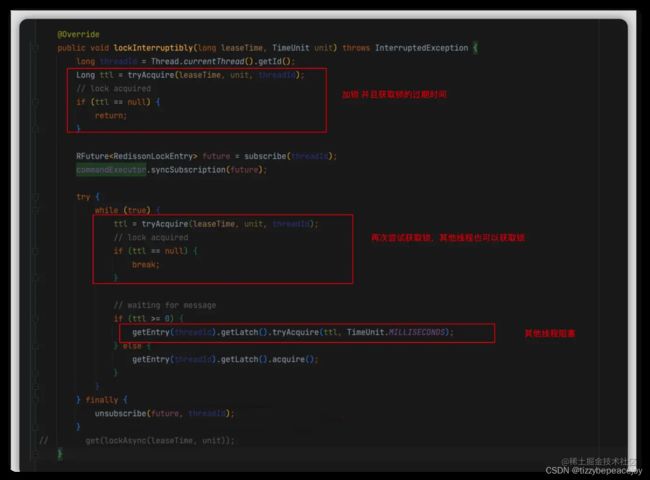Click the syncSubscription(future) call
The image size is (650, 480).
click(x=209, y=170)
